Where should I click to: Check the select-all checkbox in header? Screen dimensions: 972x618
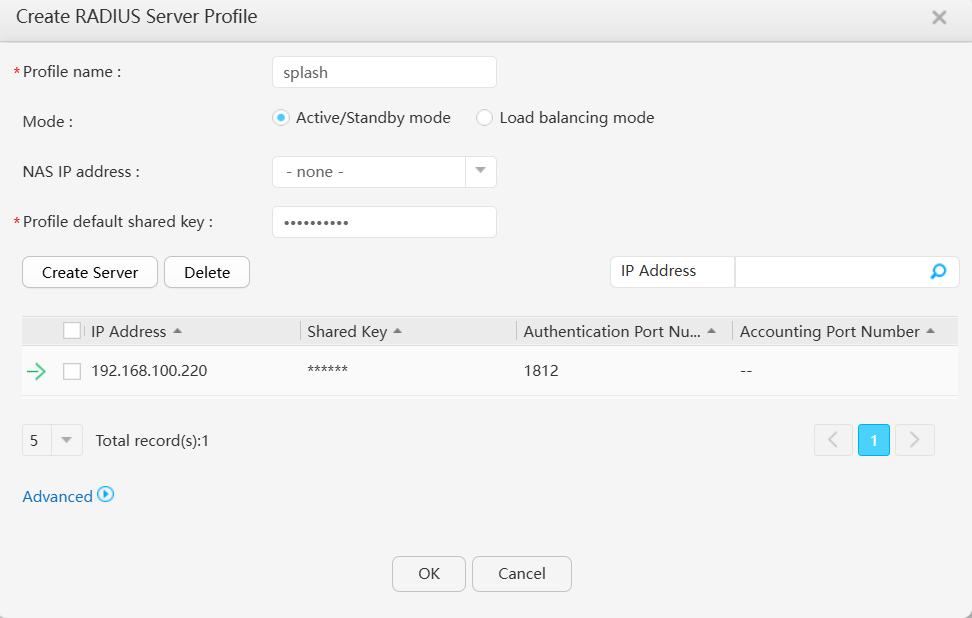click(72, 331)
